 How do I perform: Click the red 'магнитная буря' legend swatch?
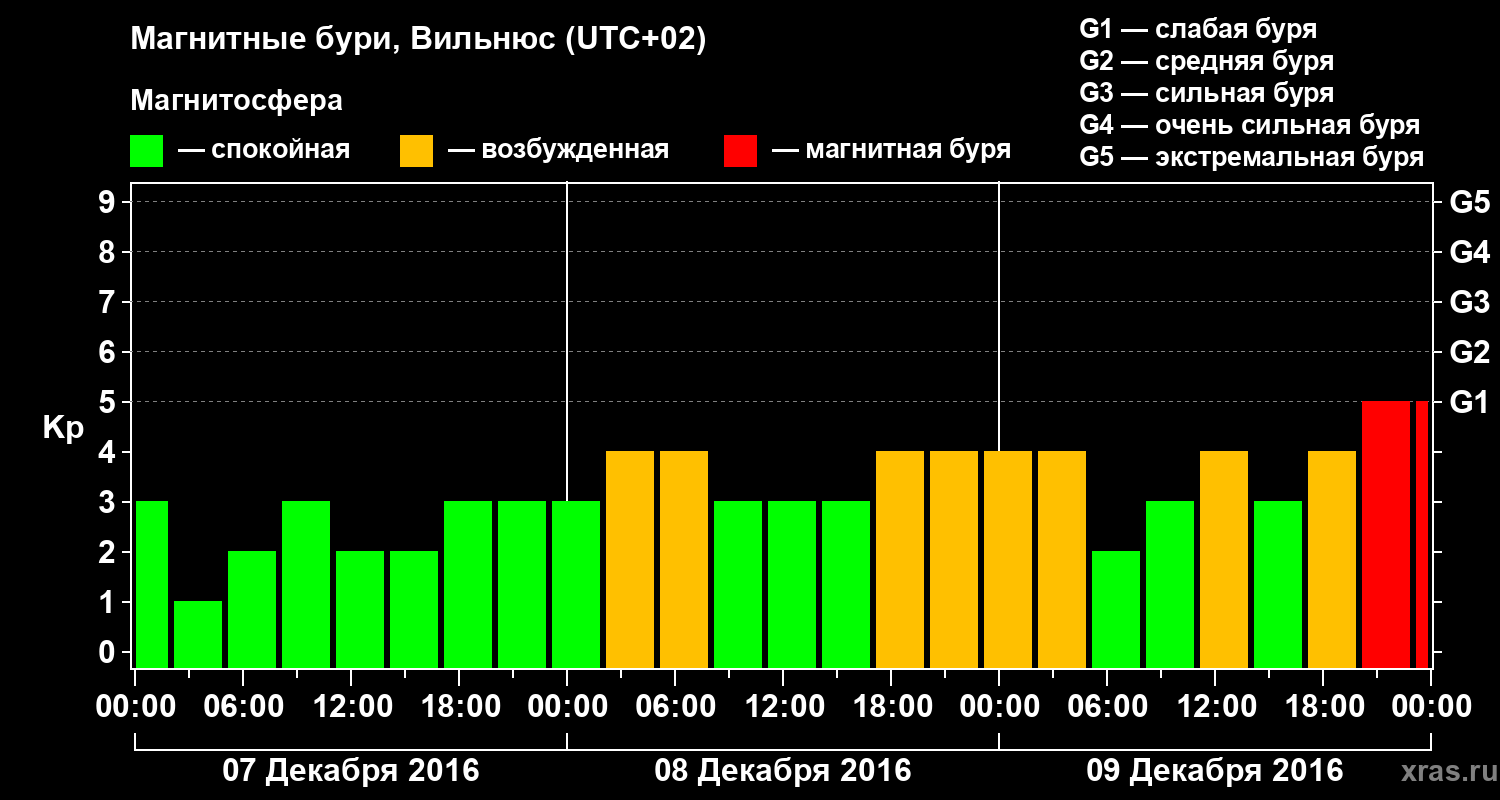[741, 151]
